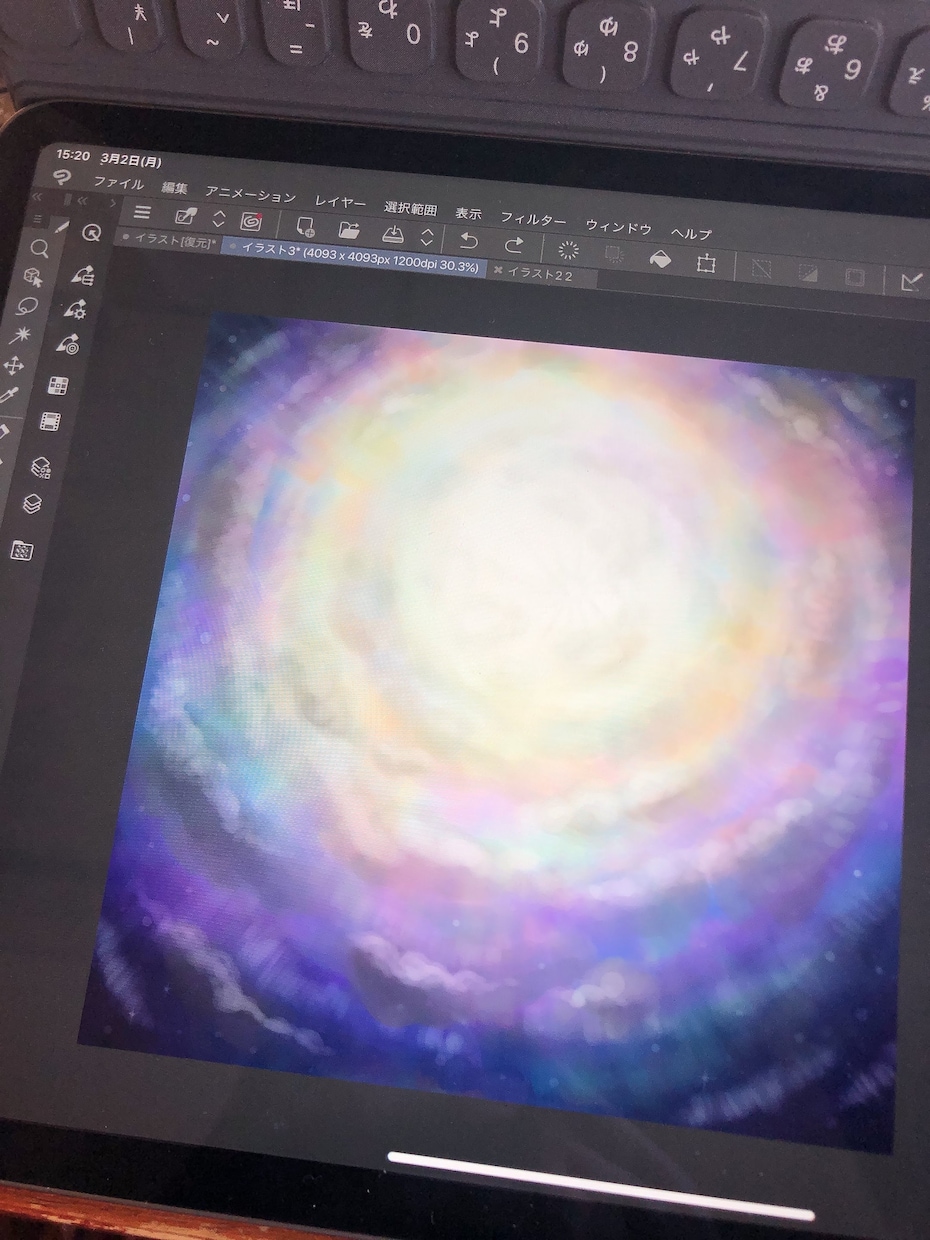The height and width of the screenshot is (1240, 930).
Task: Click the Fill bucket icon in command bar
Action: click(661, 259)
